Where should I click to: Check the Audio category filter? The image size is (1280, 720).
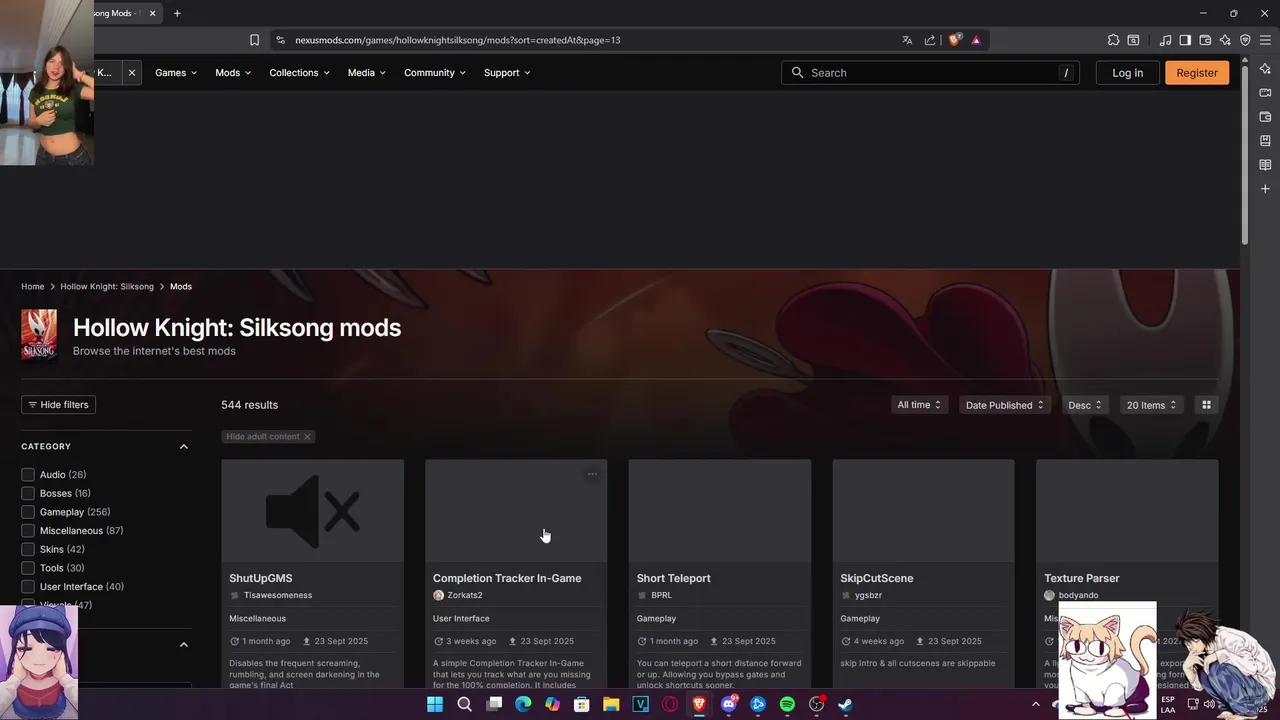point(28,475)
